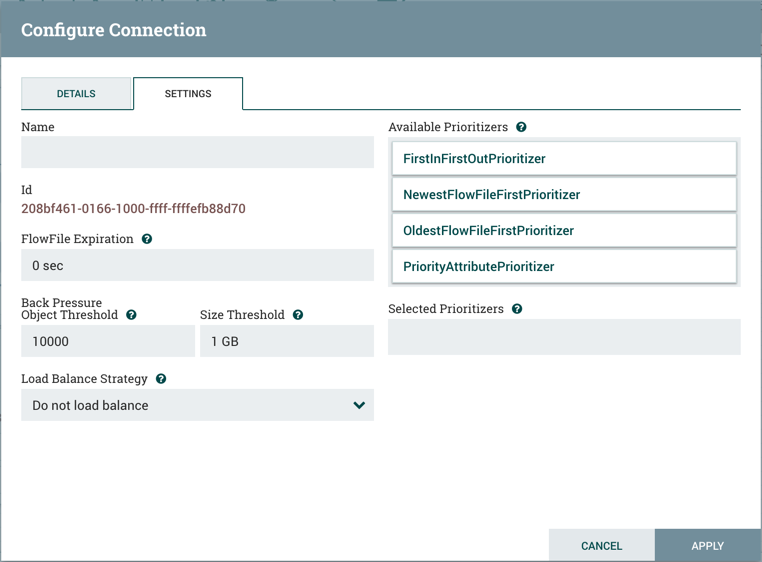Click the Size Threshold field showing 1 GB

pyautogui.click(x=286, y=341)
